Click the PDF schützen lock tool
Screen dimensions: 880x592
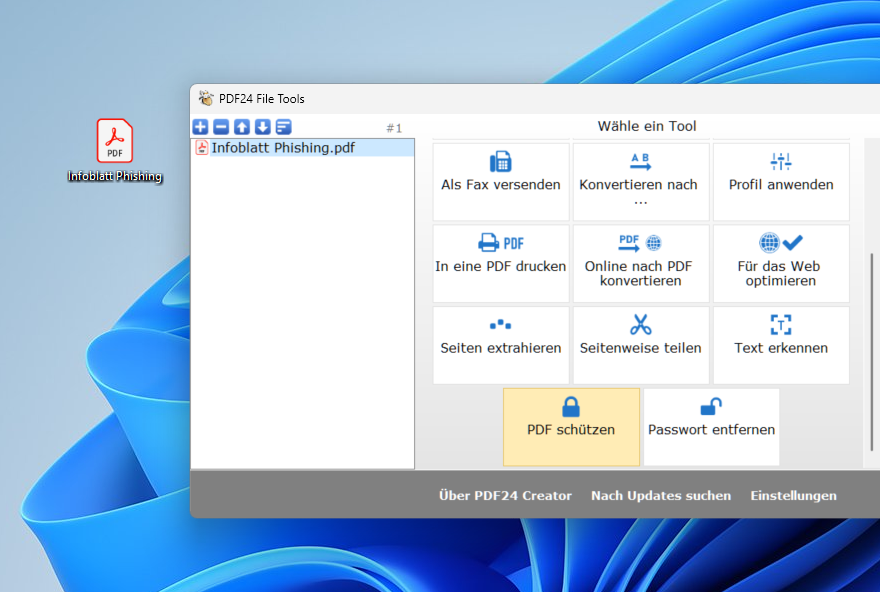[x=571, y=427]
